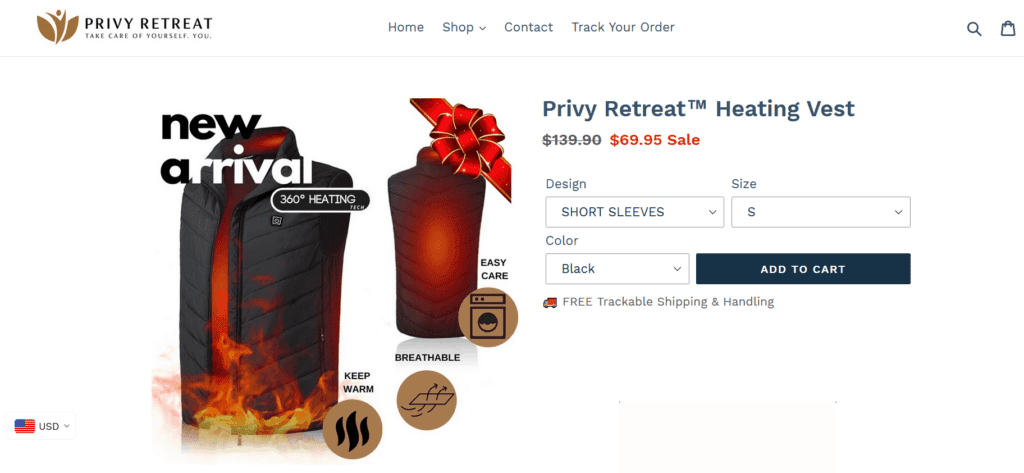Open the Size dropdown showing S
The image size is (1024, 473).
tap(821, 212)
